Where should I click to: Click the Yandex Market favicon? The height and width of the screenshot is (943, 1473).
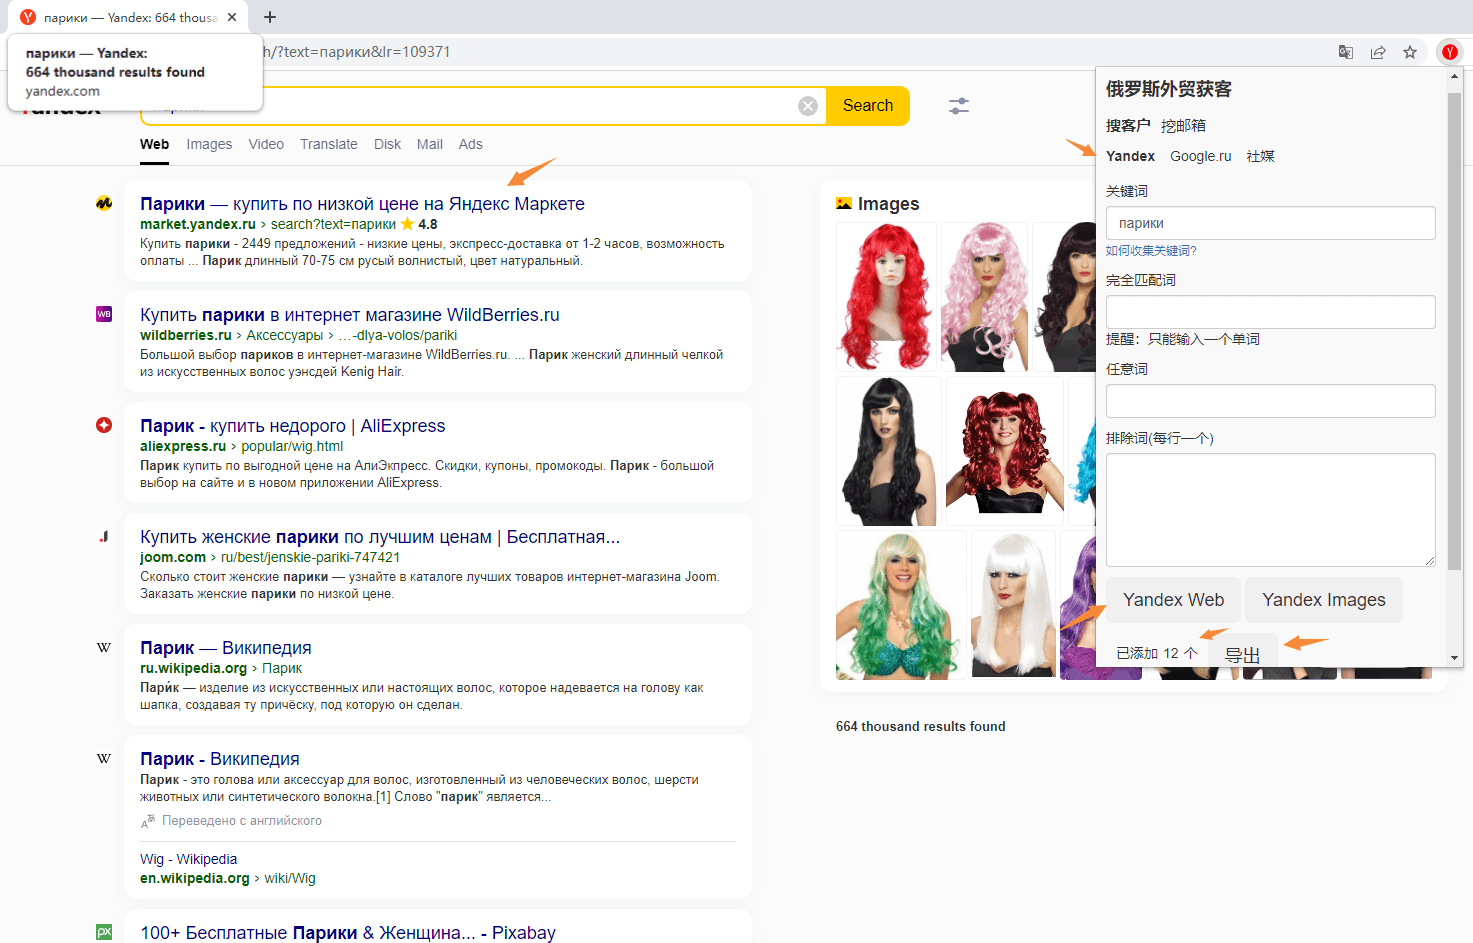point(104,203)
